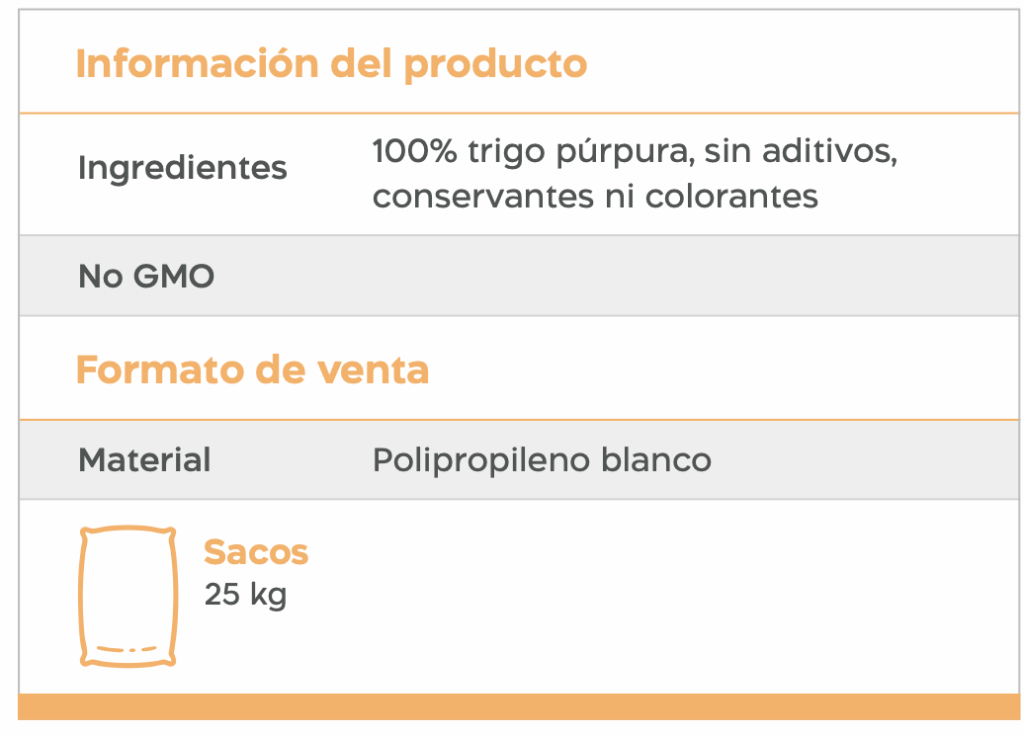Screen dimensions: 1024x735
Task: Click the orange 'Sacos' label
Action: (256, 552)
